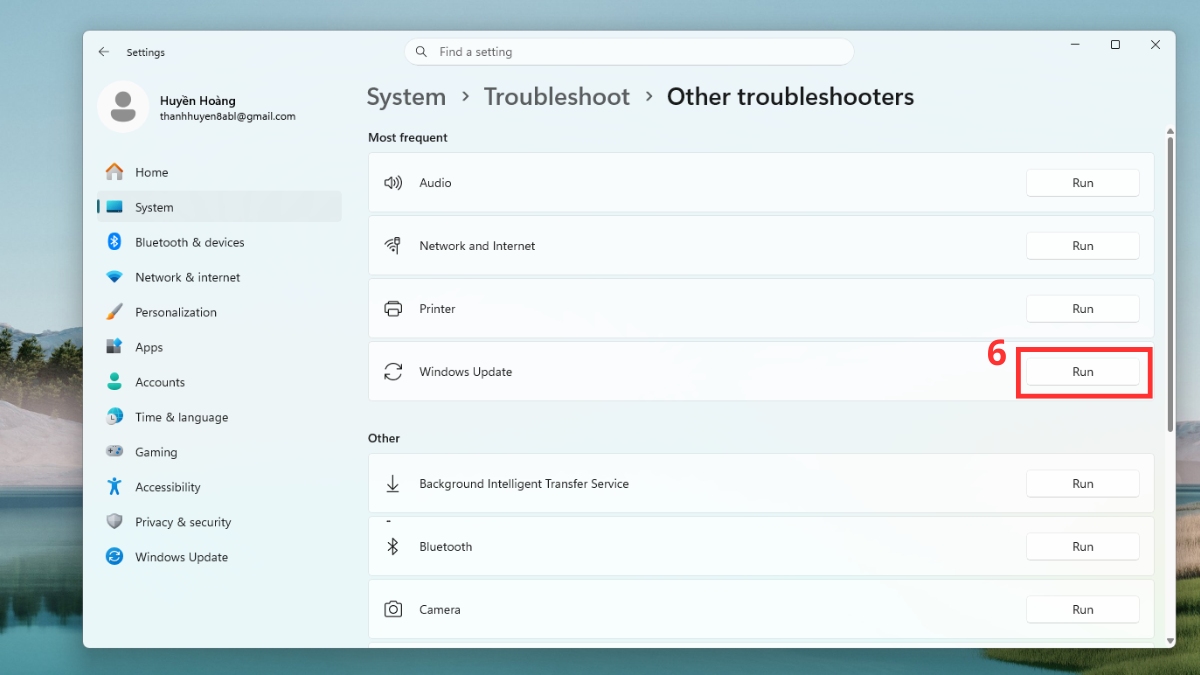The image size is (1200, 675).
Task: Click the user profile avatar picture
Action: click(123, 107)
